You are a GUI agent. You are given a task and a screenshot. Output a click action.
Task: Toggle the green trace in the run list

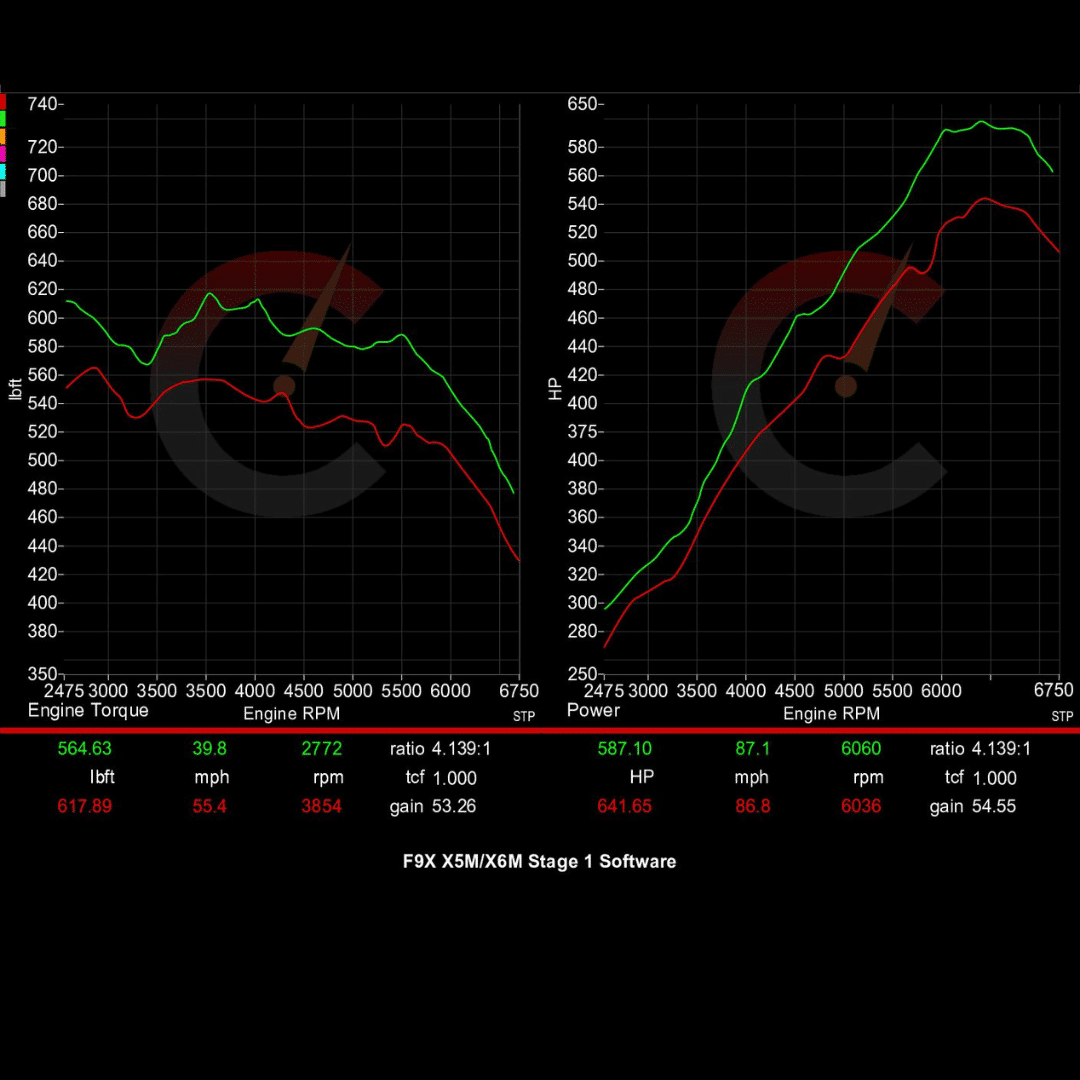tap(3, 118)
